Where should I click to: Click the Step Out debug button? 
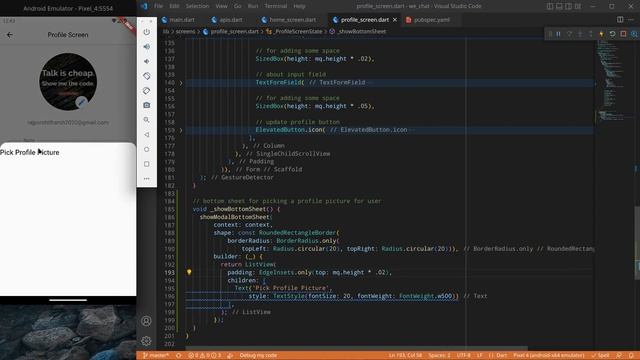pyautogui.click(x=591, y=34)
